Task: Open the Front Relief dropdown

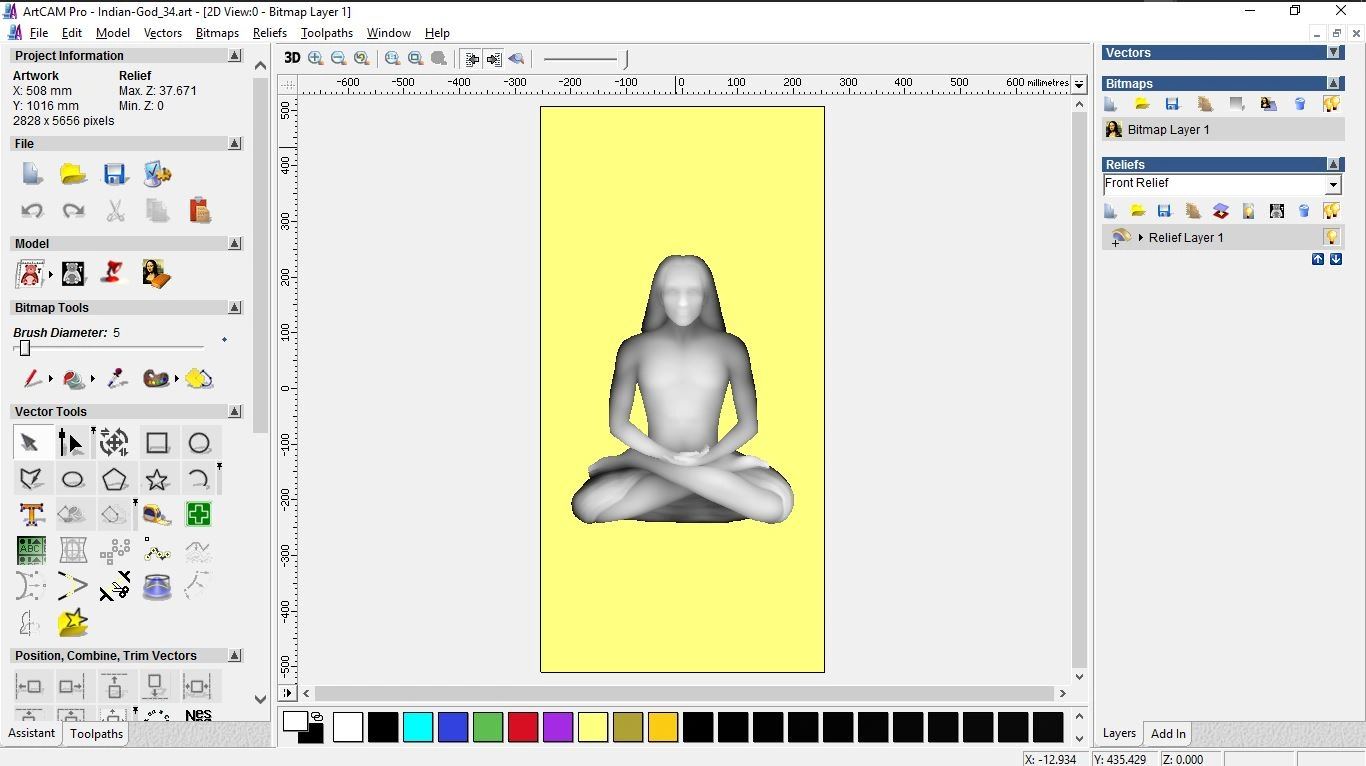Action: 1333,184
